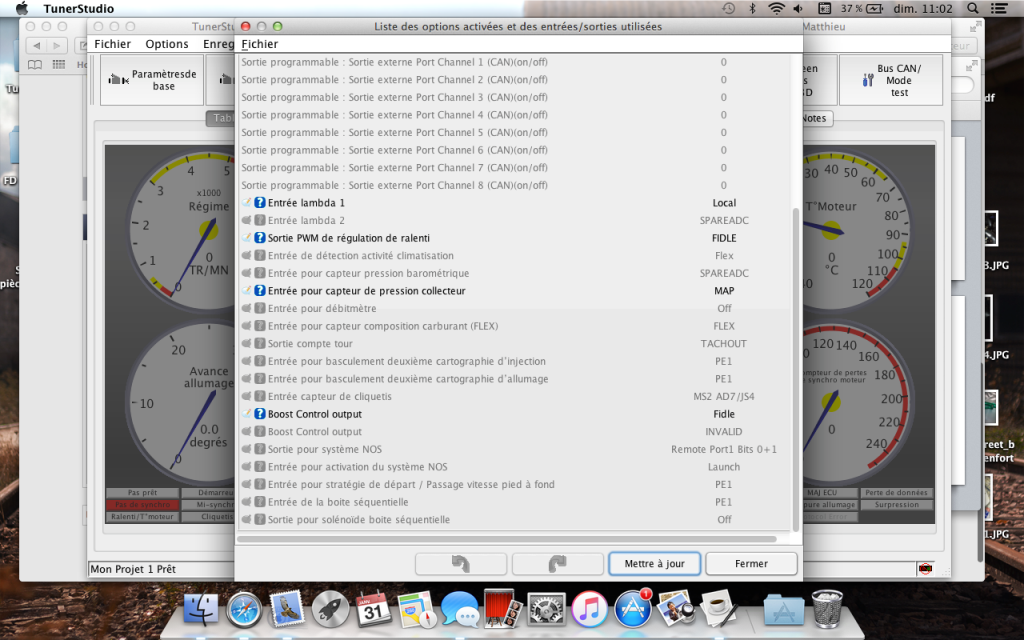Image resolution: width=1024 pixels, height=640 pixels.
Task: Go back using Safari's back arrow
Action: [x=37, y=45]
